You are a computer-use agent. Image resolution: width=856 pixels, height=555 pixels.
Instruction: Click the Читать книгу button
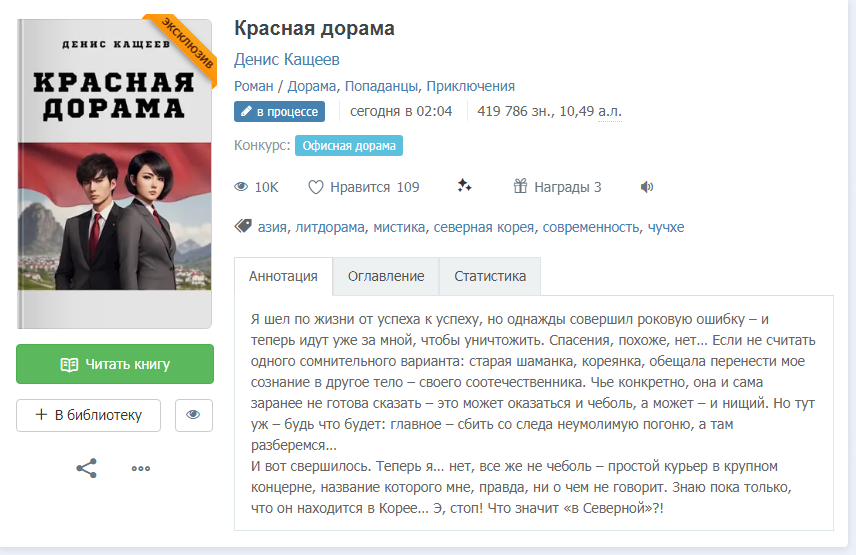point(115,364)
